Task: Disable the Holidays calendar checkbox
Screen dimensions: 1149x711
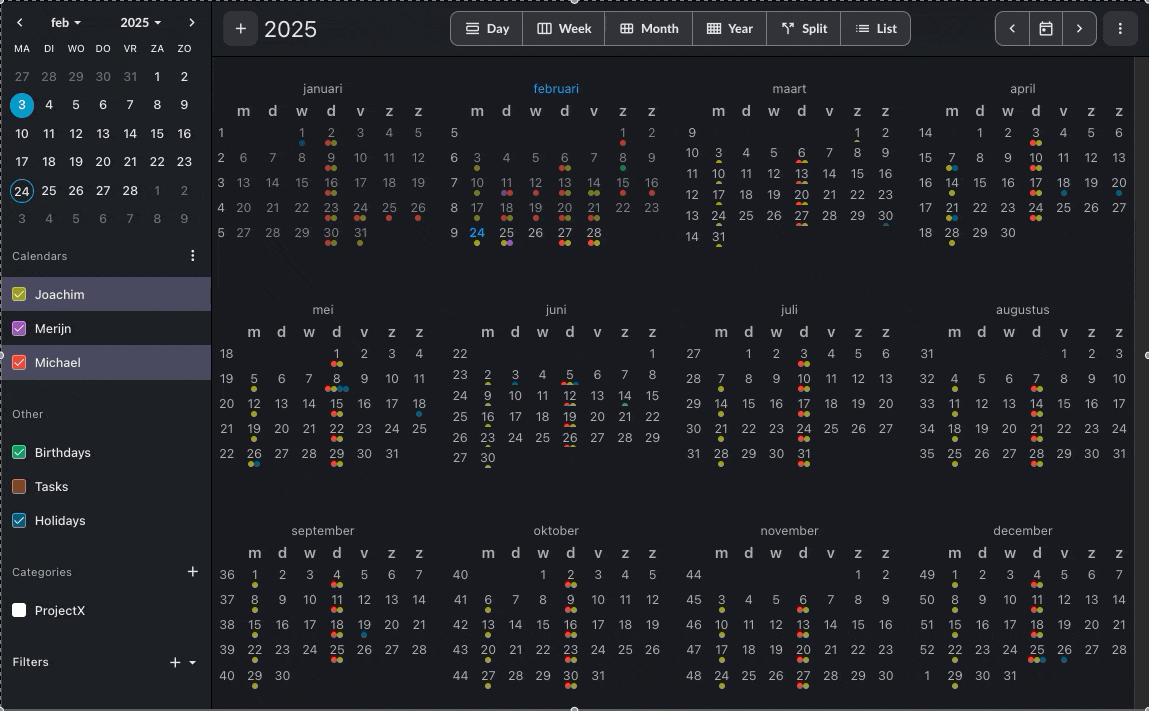Action: [x=19, y=521]
